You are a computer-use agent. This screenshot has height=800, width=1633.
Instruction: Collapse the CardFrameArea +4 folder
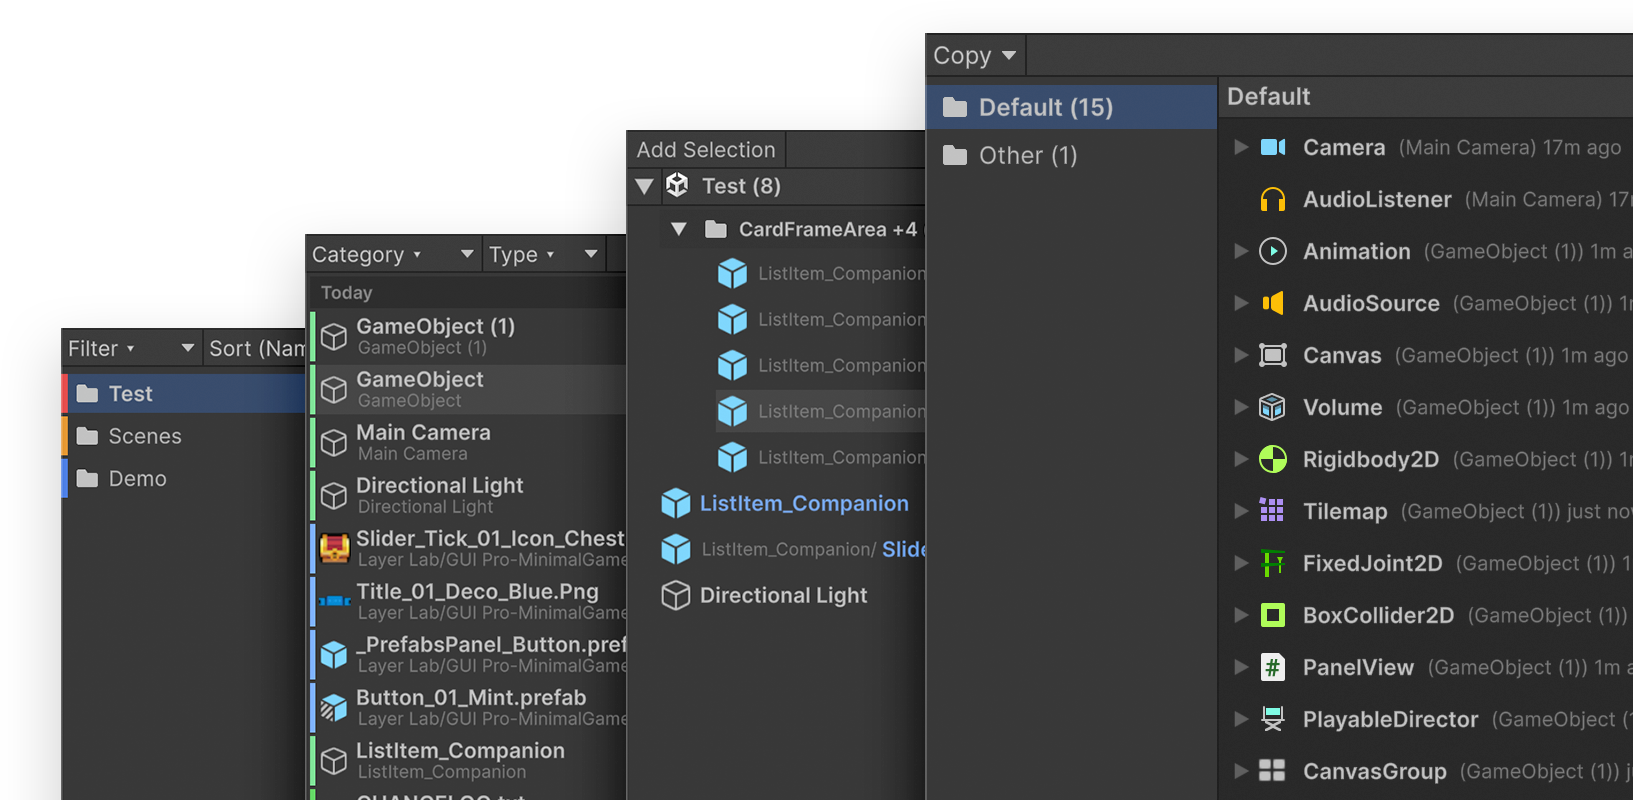(679, 229)
